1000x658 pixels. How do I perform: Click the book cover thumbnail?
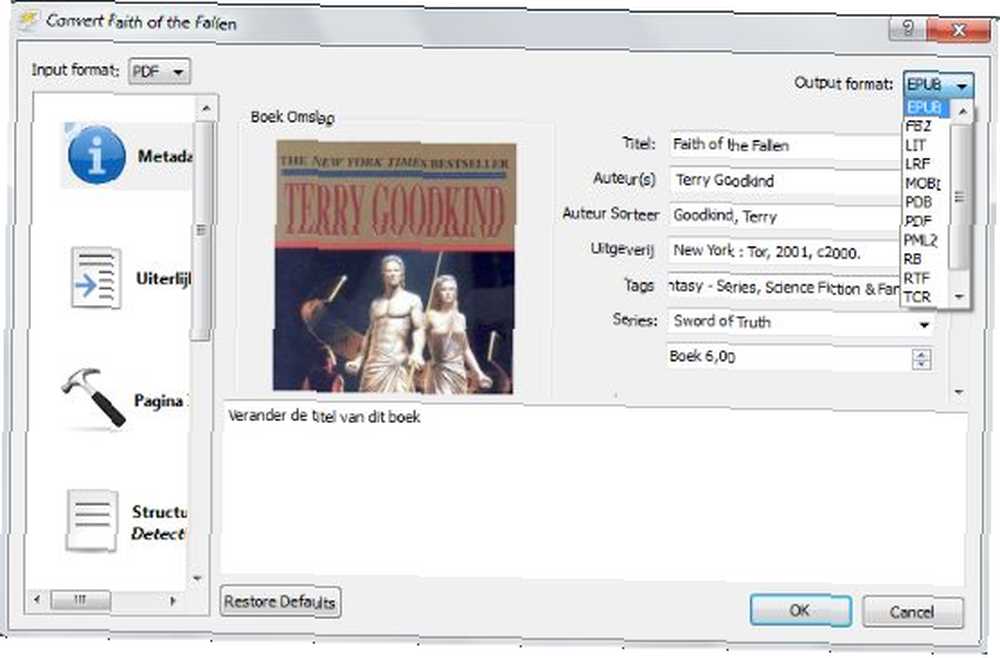[394, 267]
